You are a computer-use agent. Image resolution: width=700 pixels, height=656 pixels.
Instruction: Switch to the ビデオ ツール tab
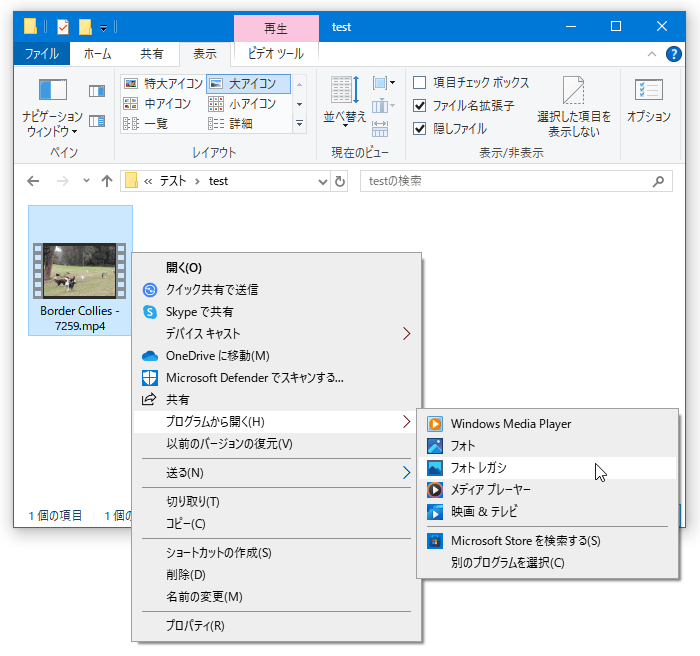pyautogui.click(x=275, y=54)
